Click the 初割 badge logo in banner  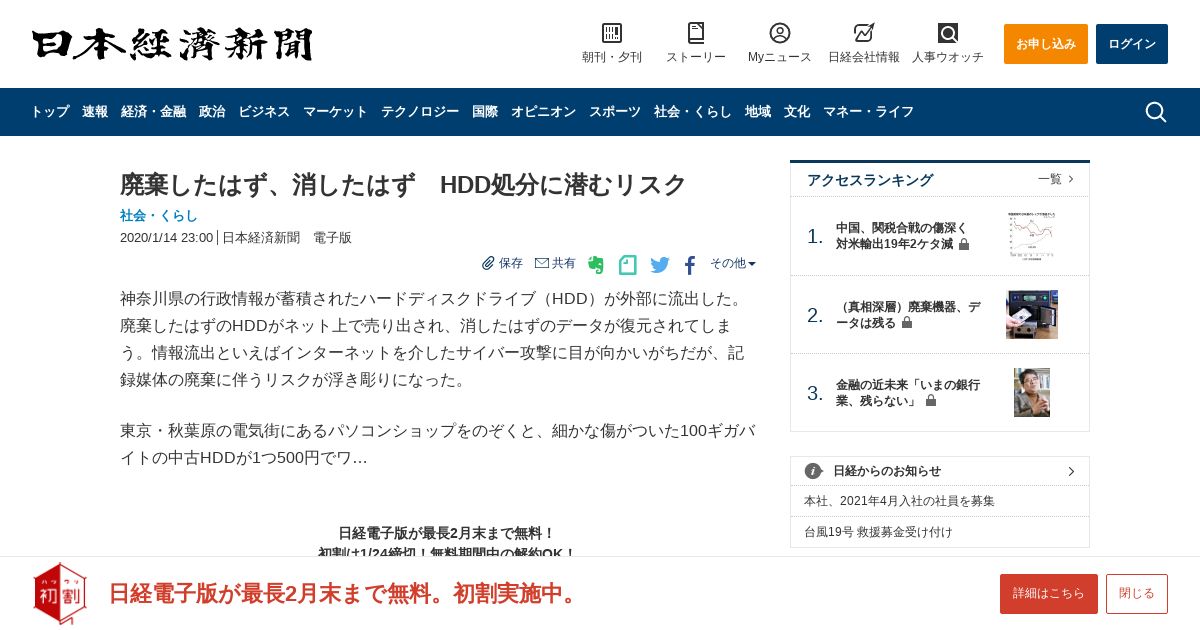60,593
